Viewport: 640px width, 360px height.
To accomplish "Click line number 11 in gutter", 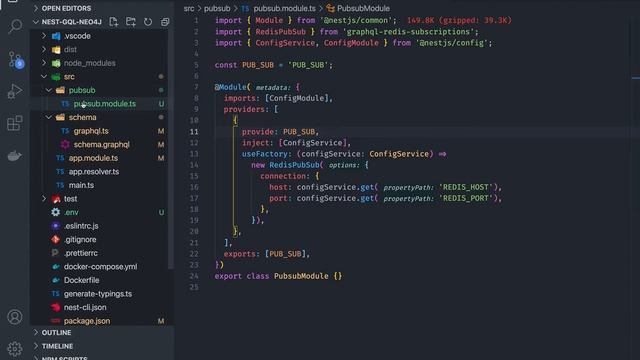I will (x=194, y=131).
